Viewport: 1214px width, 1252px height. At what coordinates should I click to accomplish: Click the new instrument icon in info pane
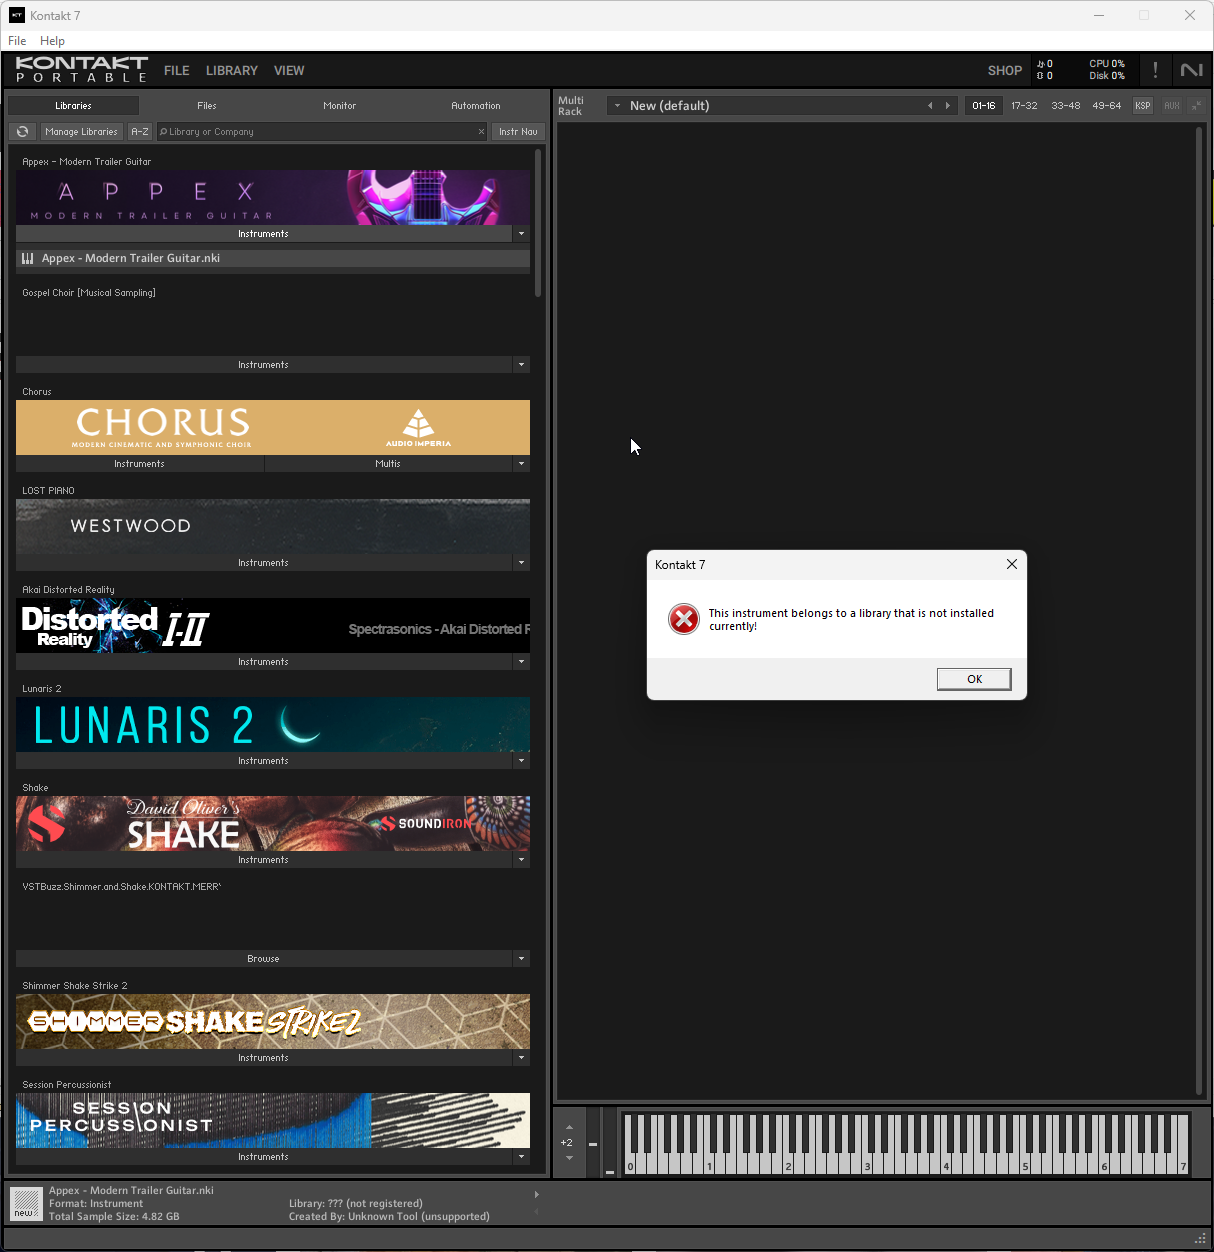[26, 1203]
